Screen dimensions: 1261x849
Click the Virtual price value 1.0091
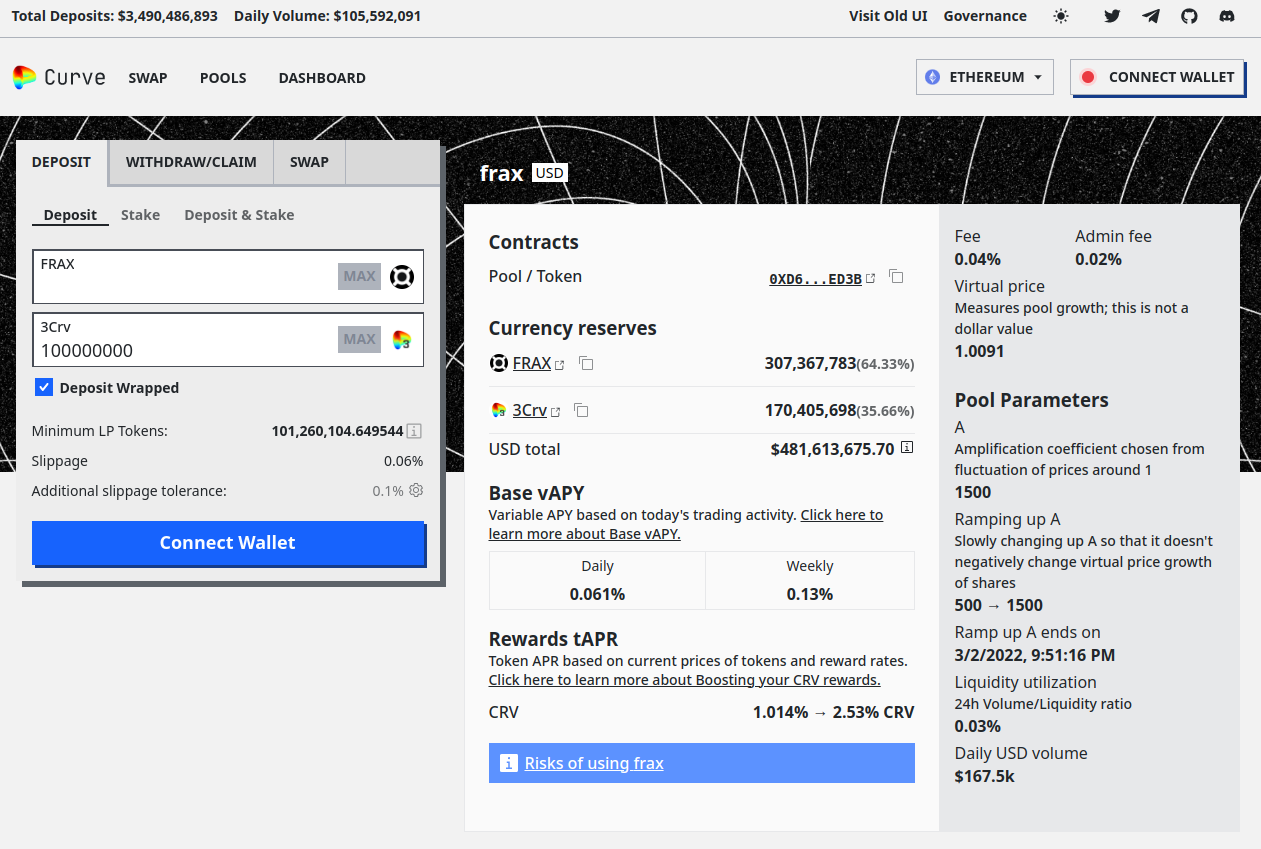[979, 351]
